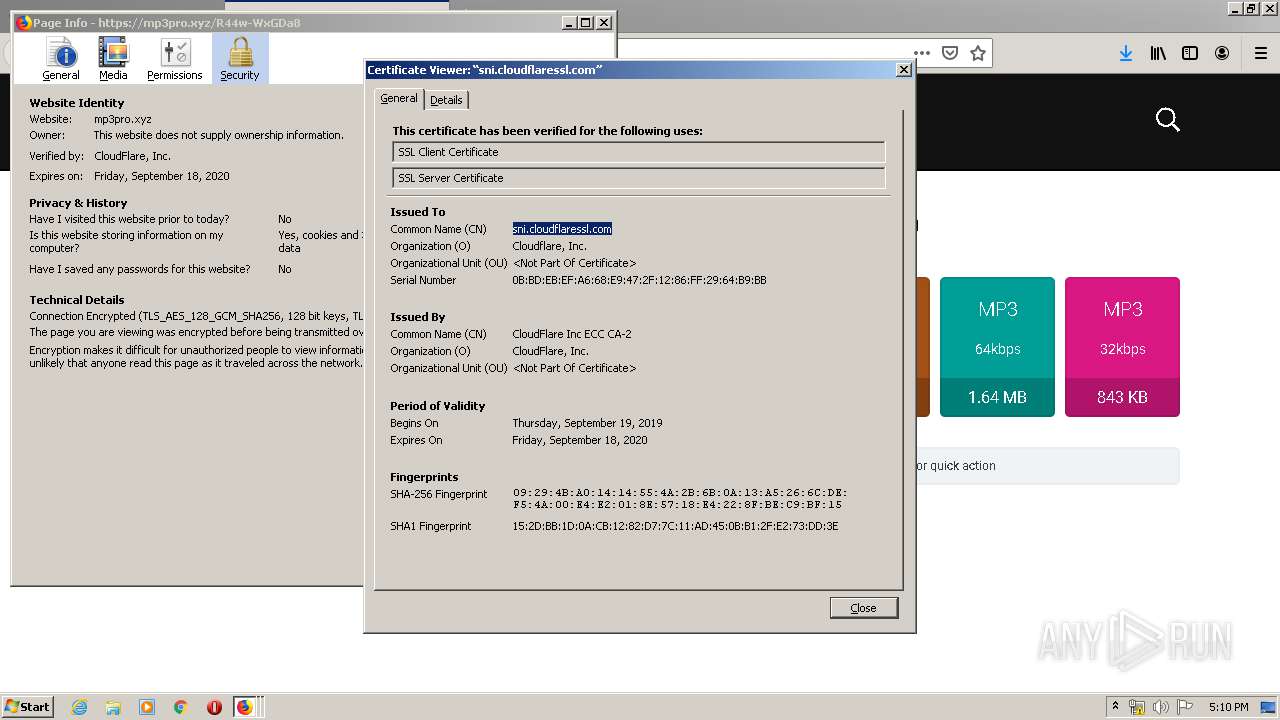This screenshot has height=720, width=1280.
Task: Maximize the Page Info window
Action: click(x=587, y=22)
